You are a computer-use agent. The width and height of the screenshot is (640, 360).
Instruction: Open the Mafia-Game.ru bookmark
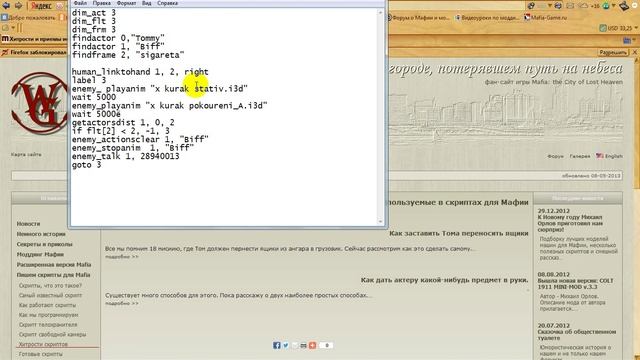pyautogui.click(x=546, y=18)
